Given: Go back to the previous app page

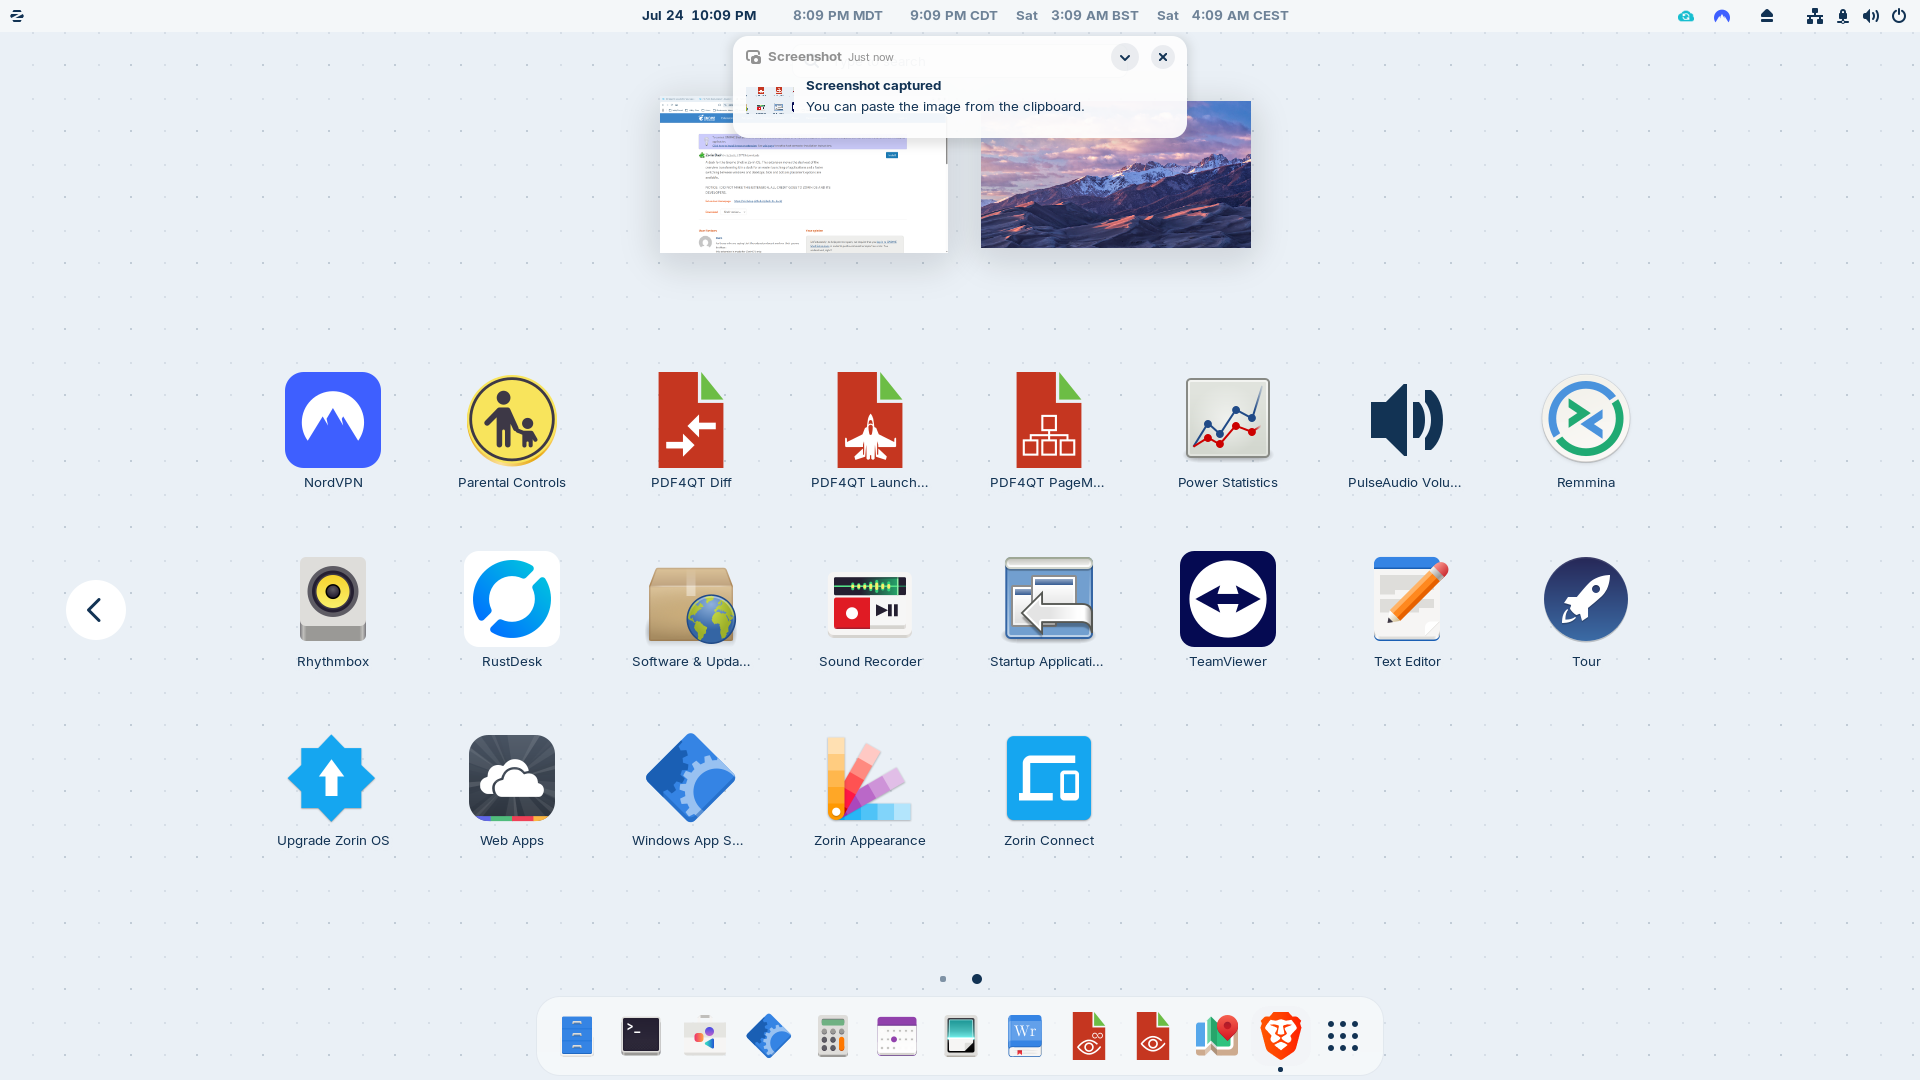Looking at the screenshot, I should tap(96, 610).
